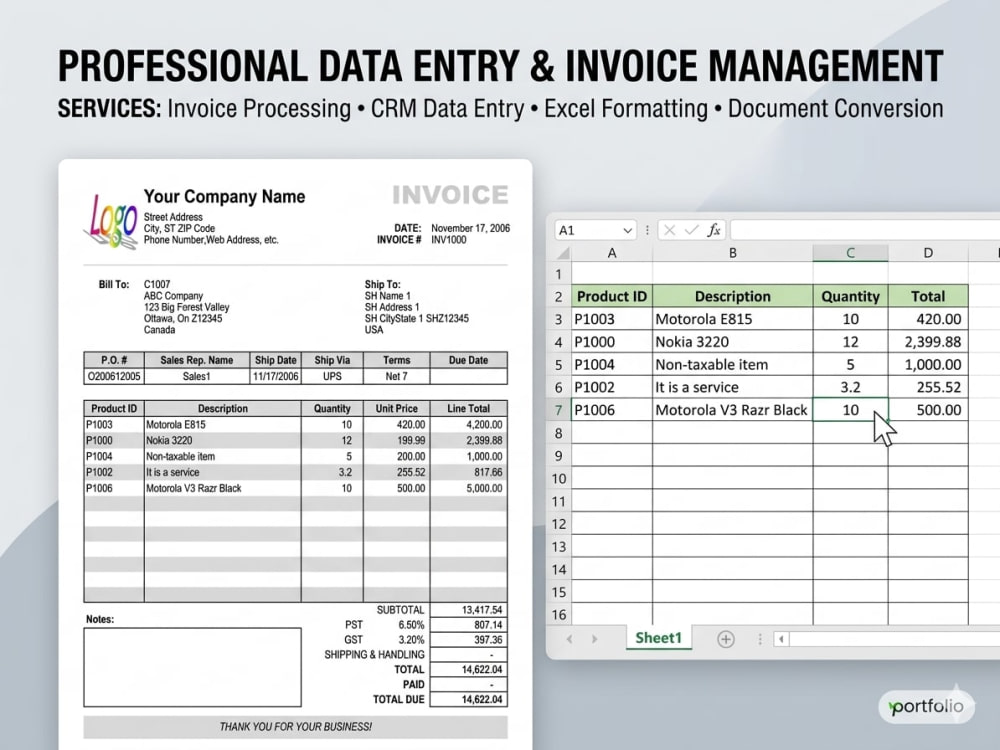This screenshot has width=1000, height=750.
Task: Select row 1 header
Action: tap(559, 274)
